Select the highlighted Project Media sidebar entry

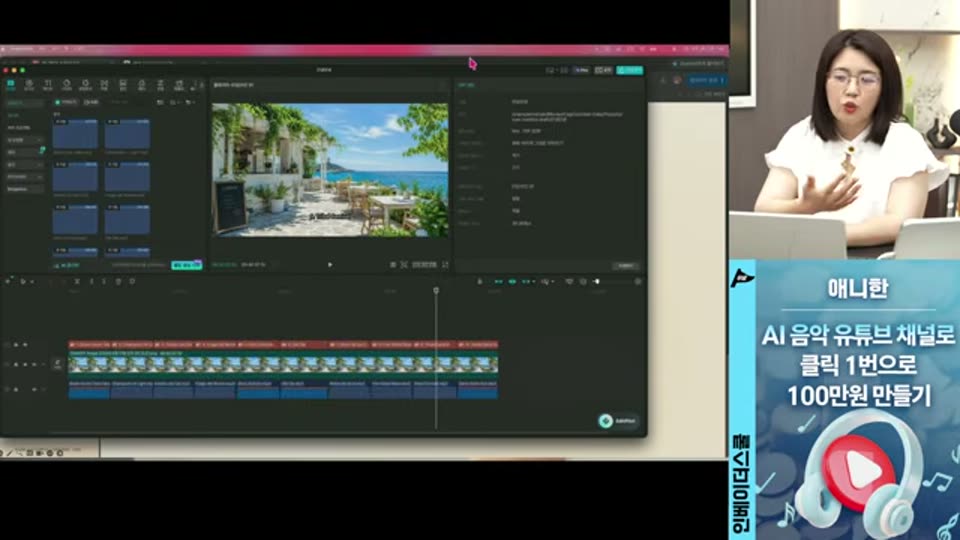click(x=23, y=103)
